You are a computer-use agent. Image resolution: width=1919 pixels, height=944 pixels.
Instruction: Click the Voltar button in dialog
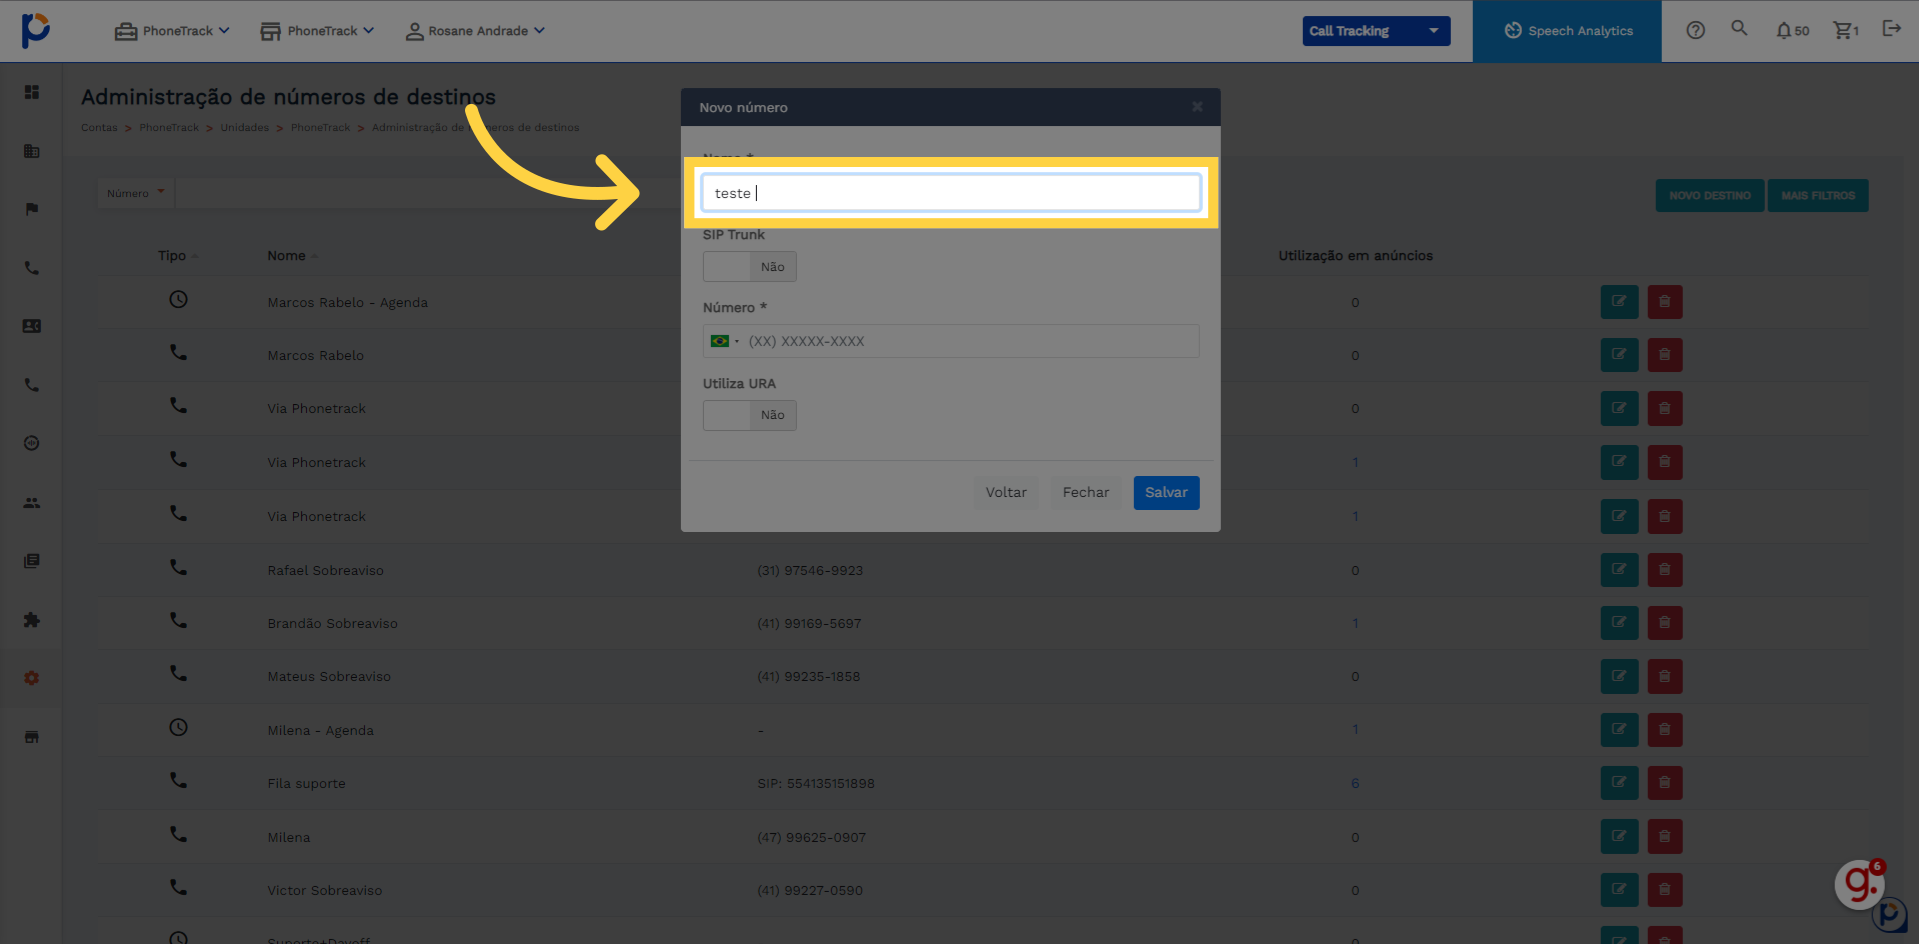click(1006, 492)
